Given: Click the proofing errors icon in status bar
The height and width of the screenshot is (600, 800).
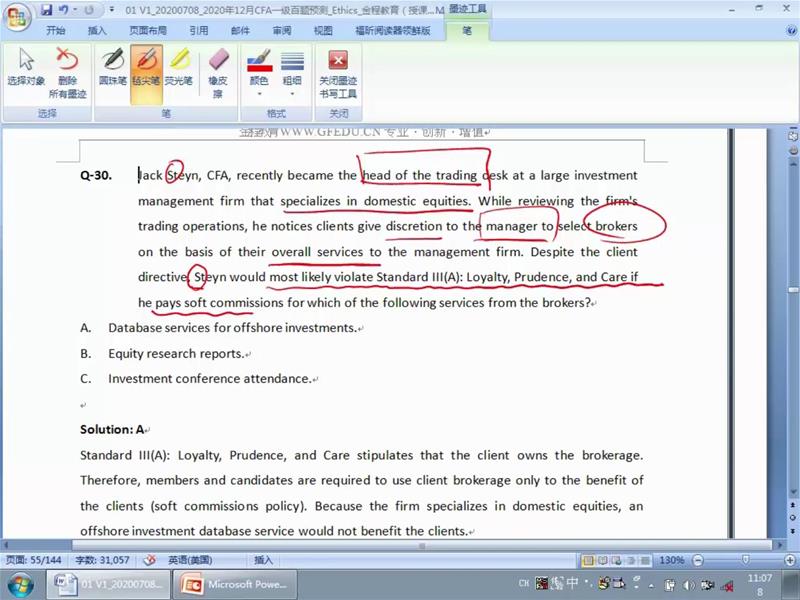Looking at the screenshot, I should tap(149, 560).
